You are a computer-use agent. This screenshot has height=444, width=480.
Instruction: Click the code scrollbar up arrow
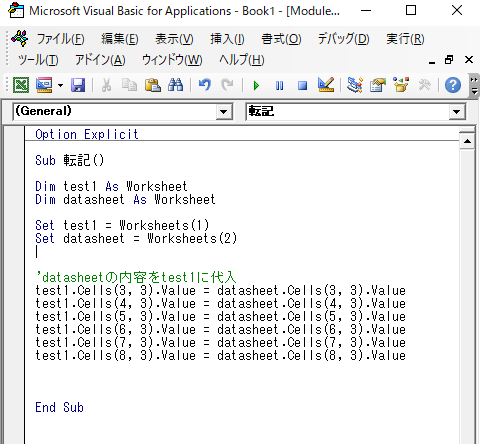[467, 141]
